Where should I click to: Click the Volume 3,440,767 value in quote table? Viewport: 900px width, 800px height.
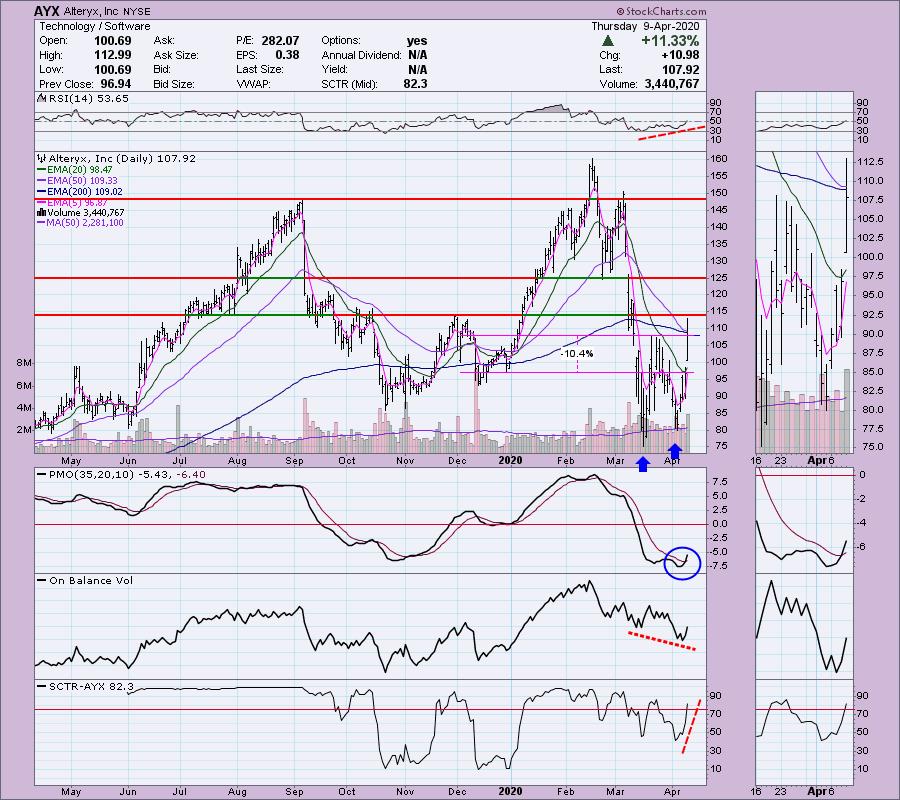(x=672, y=84)
